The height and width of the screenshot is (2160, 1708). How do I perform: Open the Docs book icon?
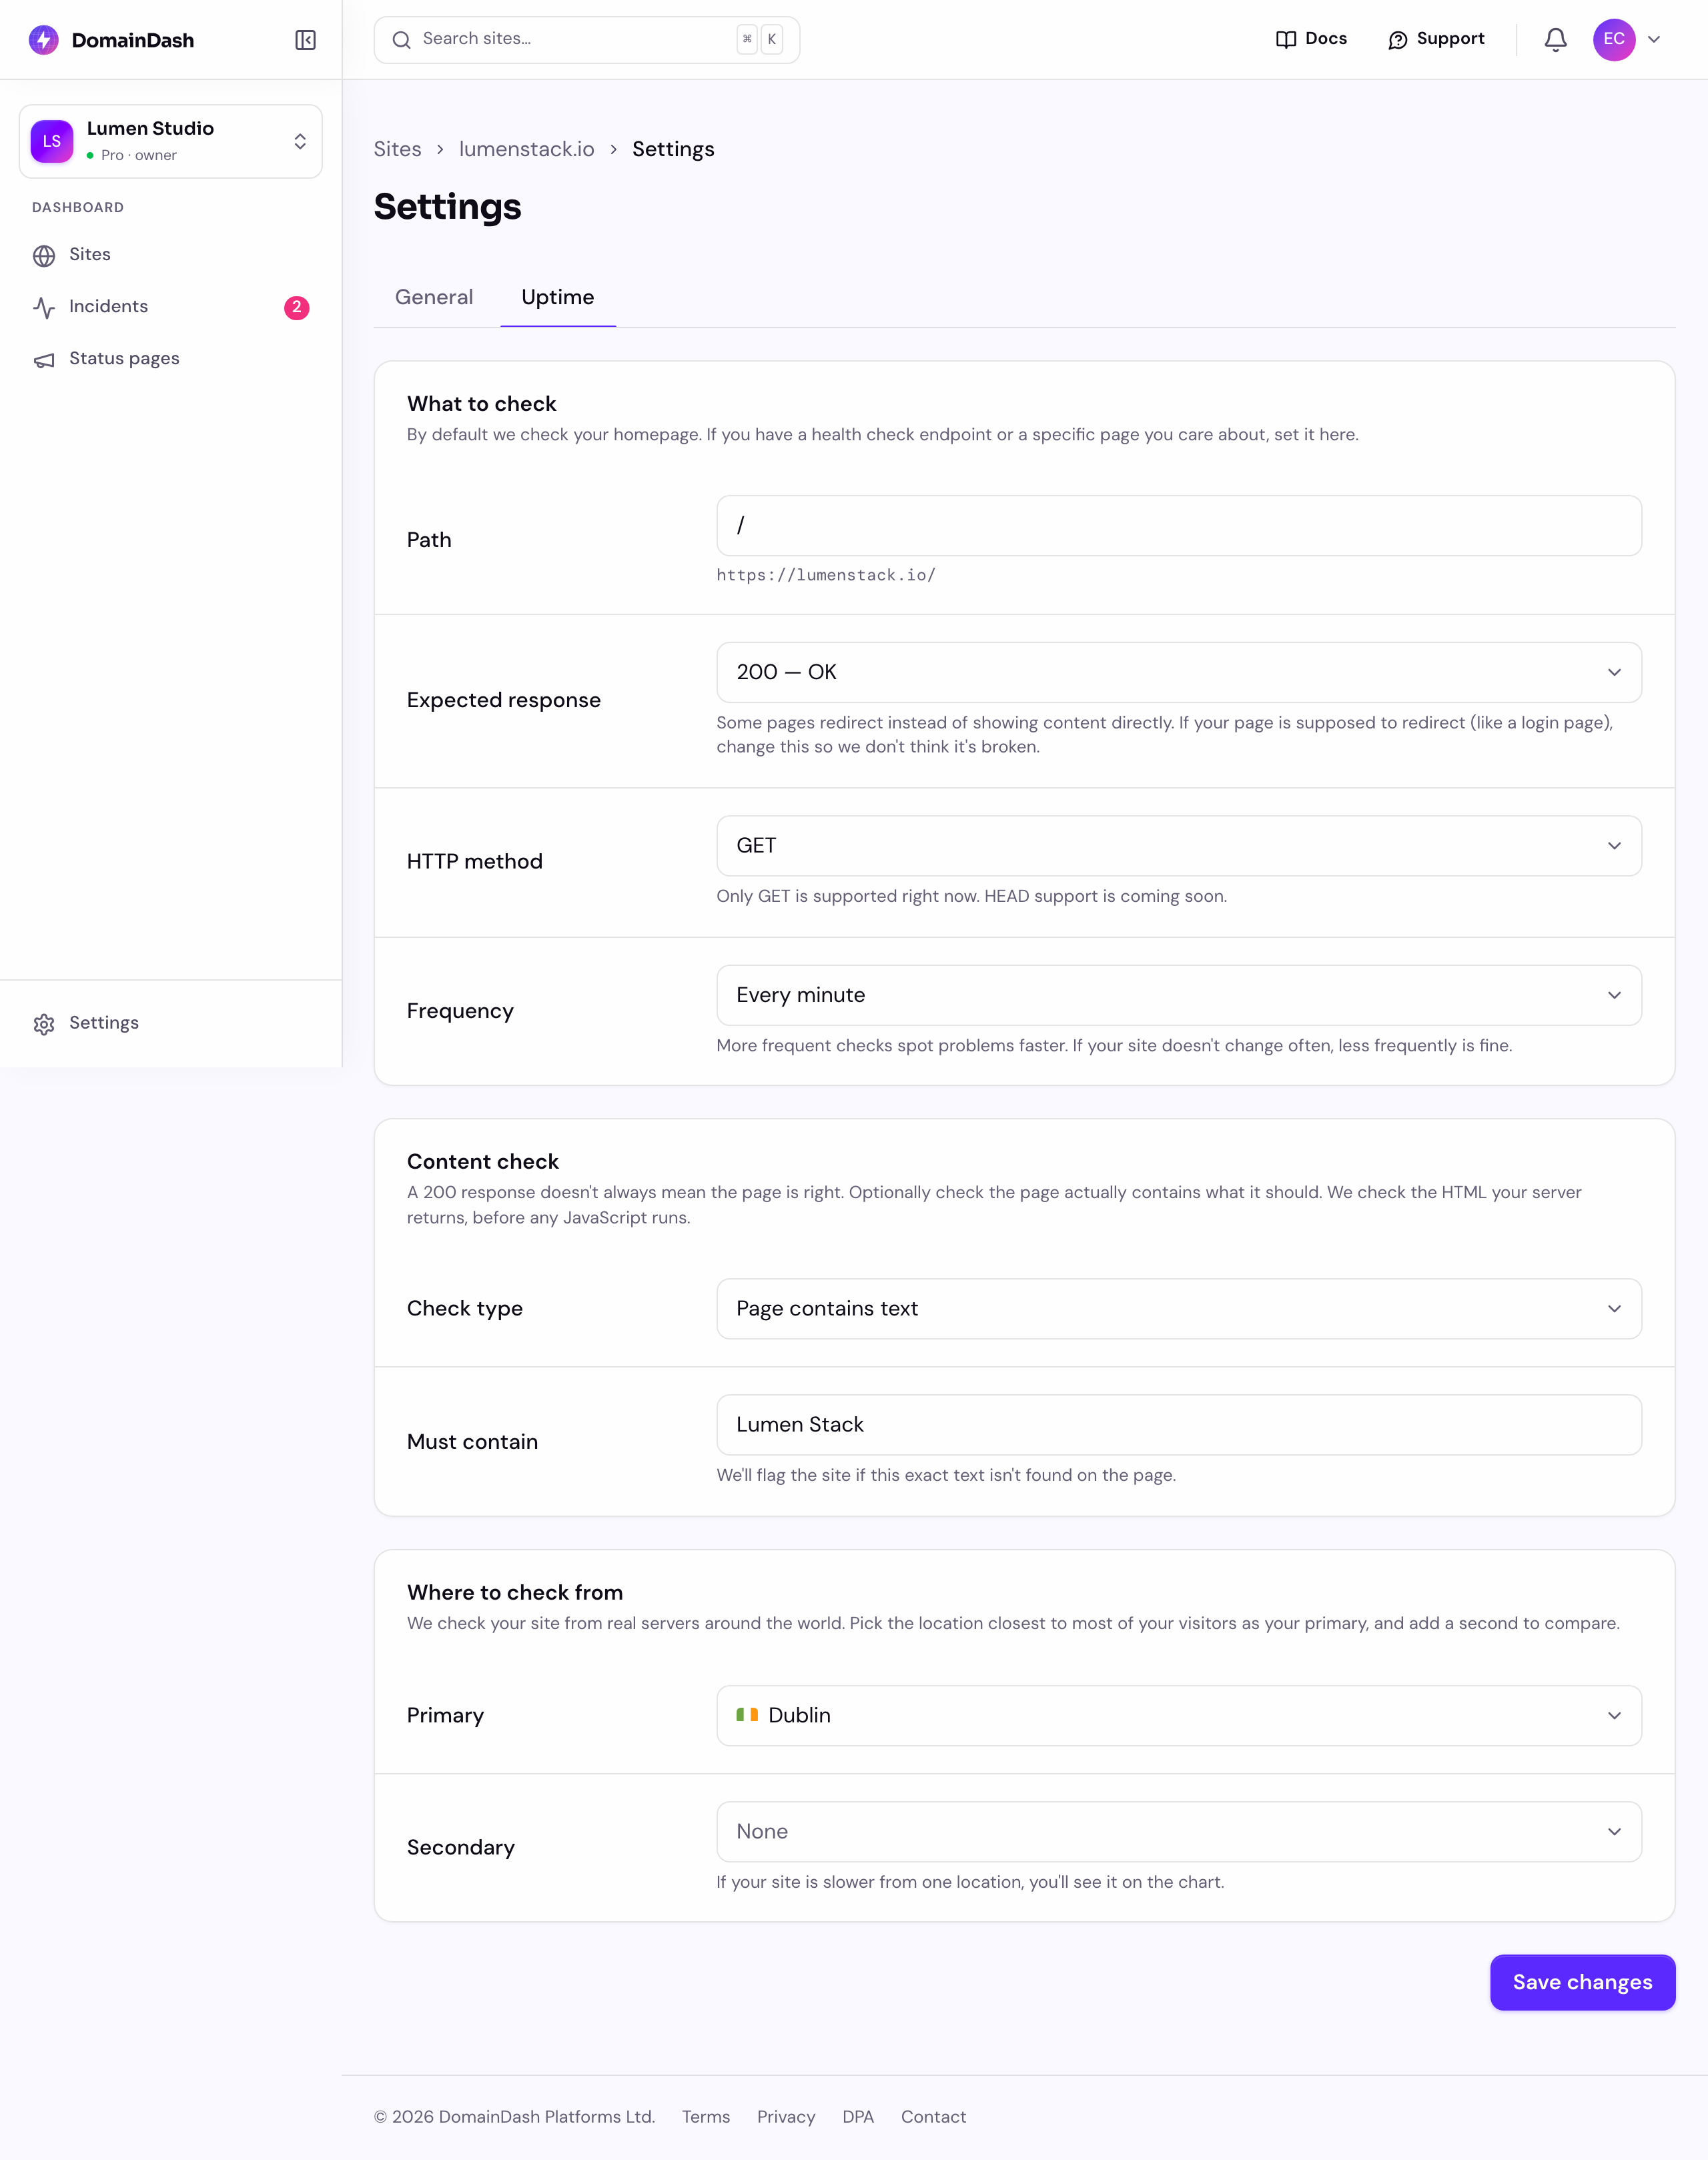tap(1286, 40)
